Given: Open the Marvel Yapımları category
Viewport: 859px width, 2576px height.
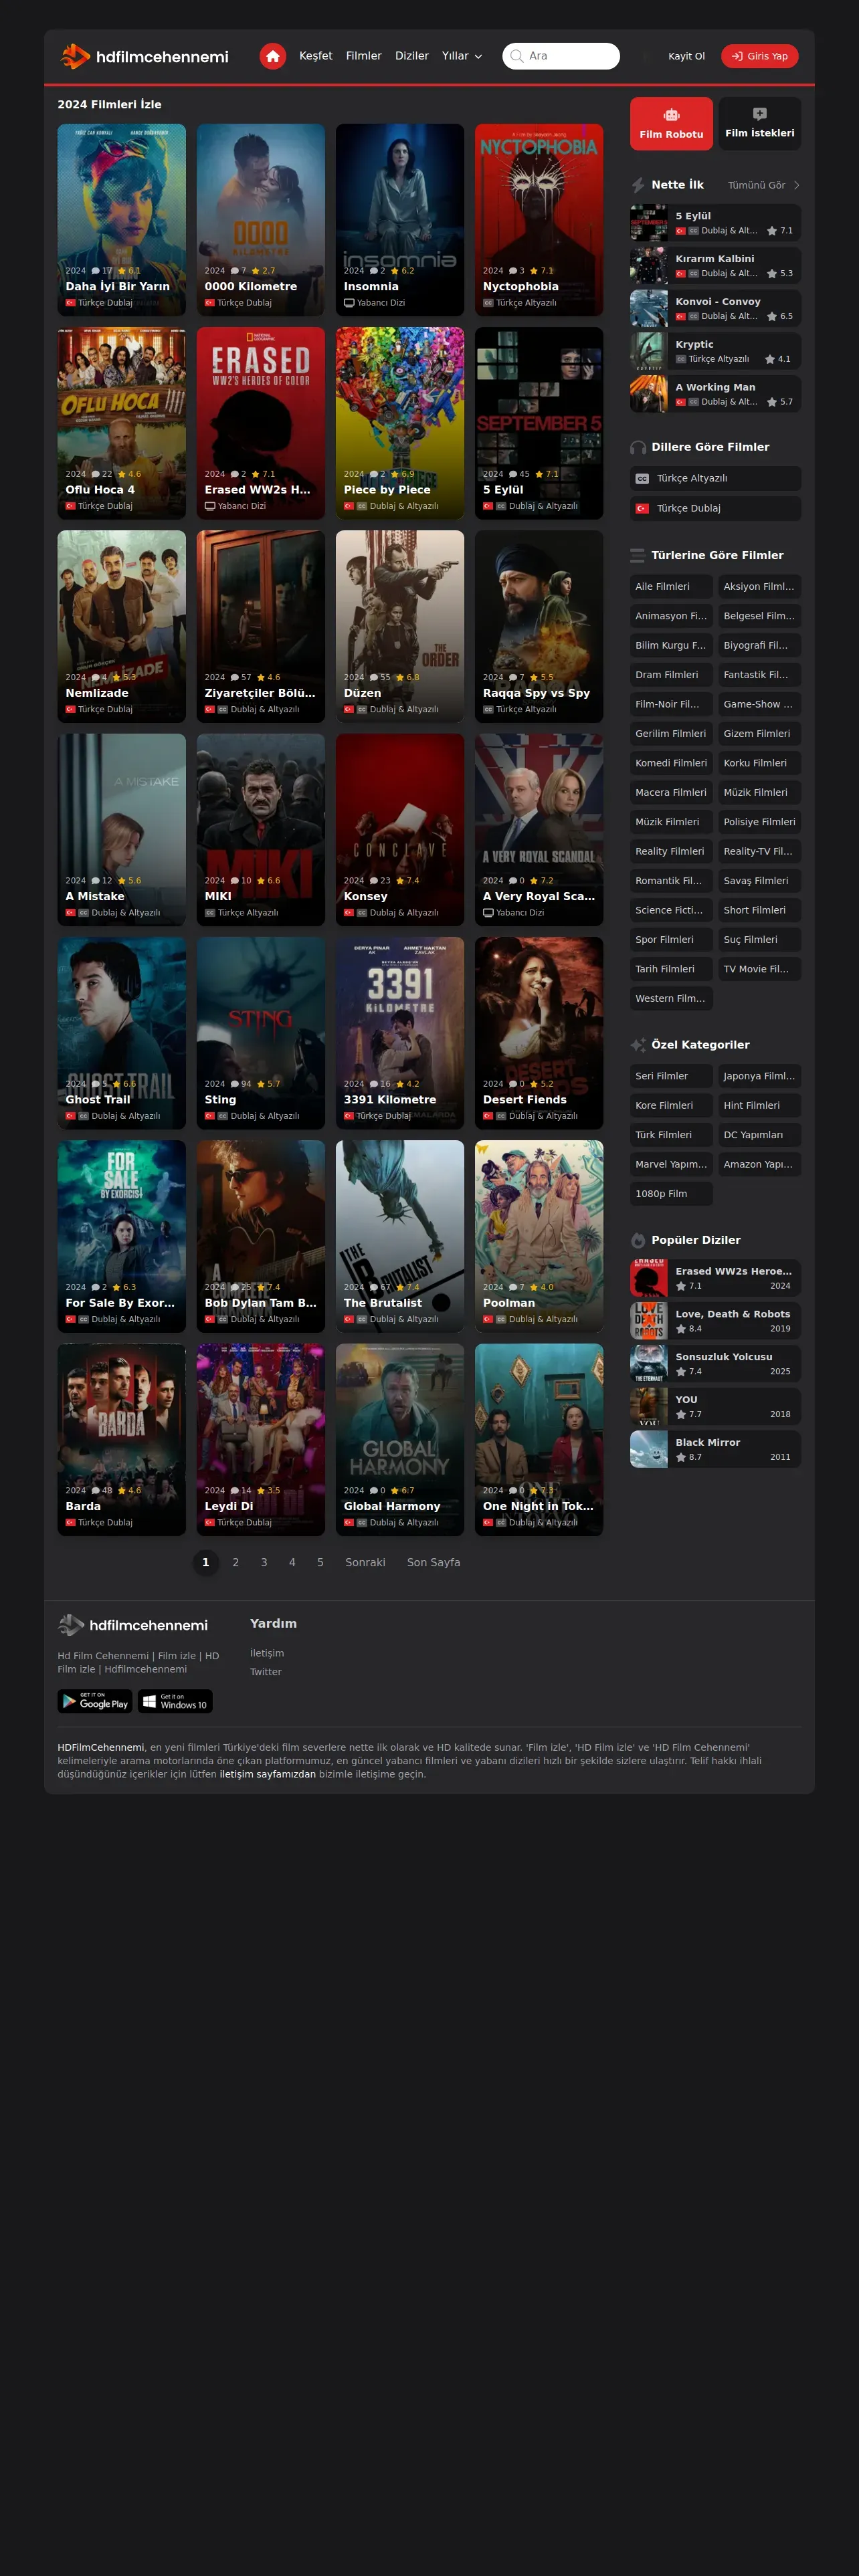Looking at the screenshot, I should point(671,1164).
